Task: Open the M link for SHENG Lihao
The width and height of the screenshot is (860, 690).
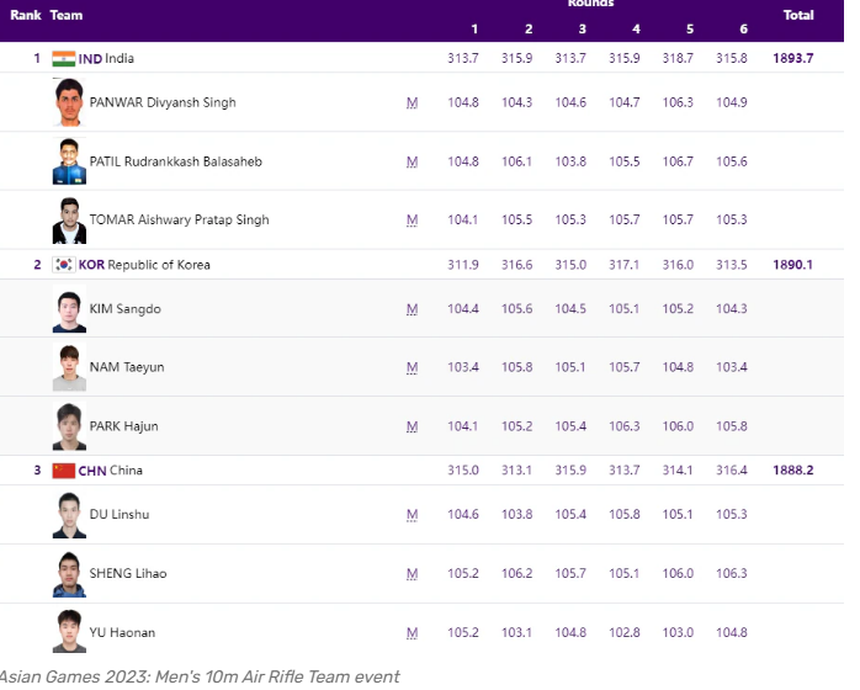Action: coord(412,574)
